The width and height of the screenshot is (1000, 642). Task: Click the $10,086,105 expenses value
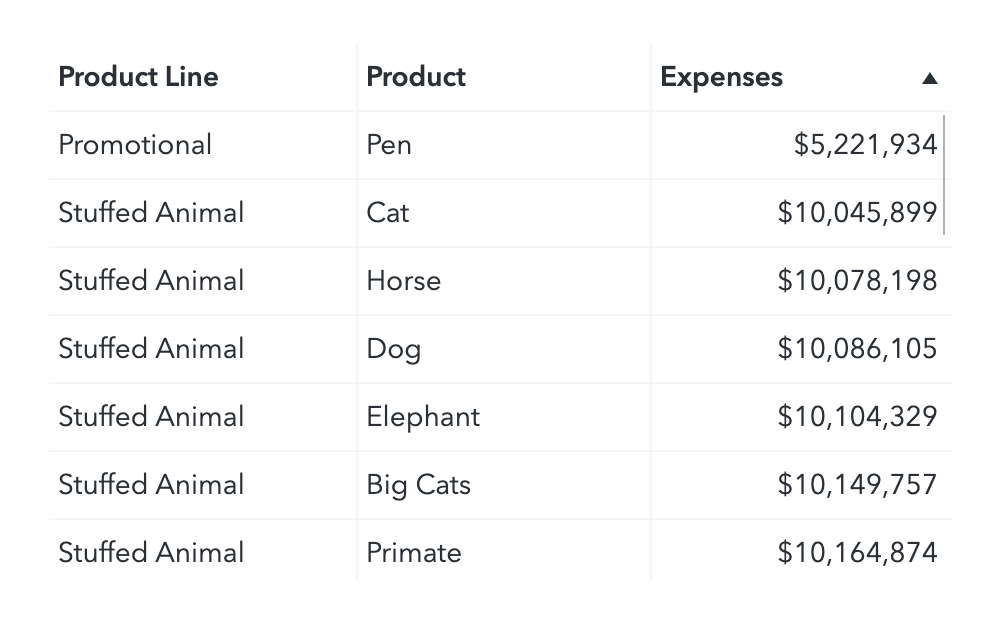tap(857, 349)
